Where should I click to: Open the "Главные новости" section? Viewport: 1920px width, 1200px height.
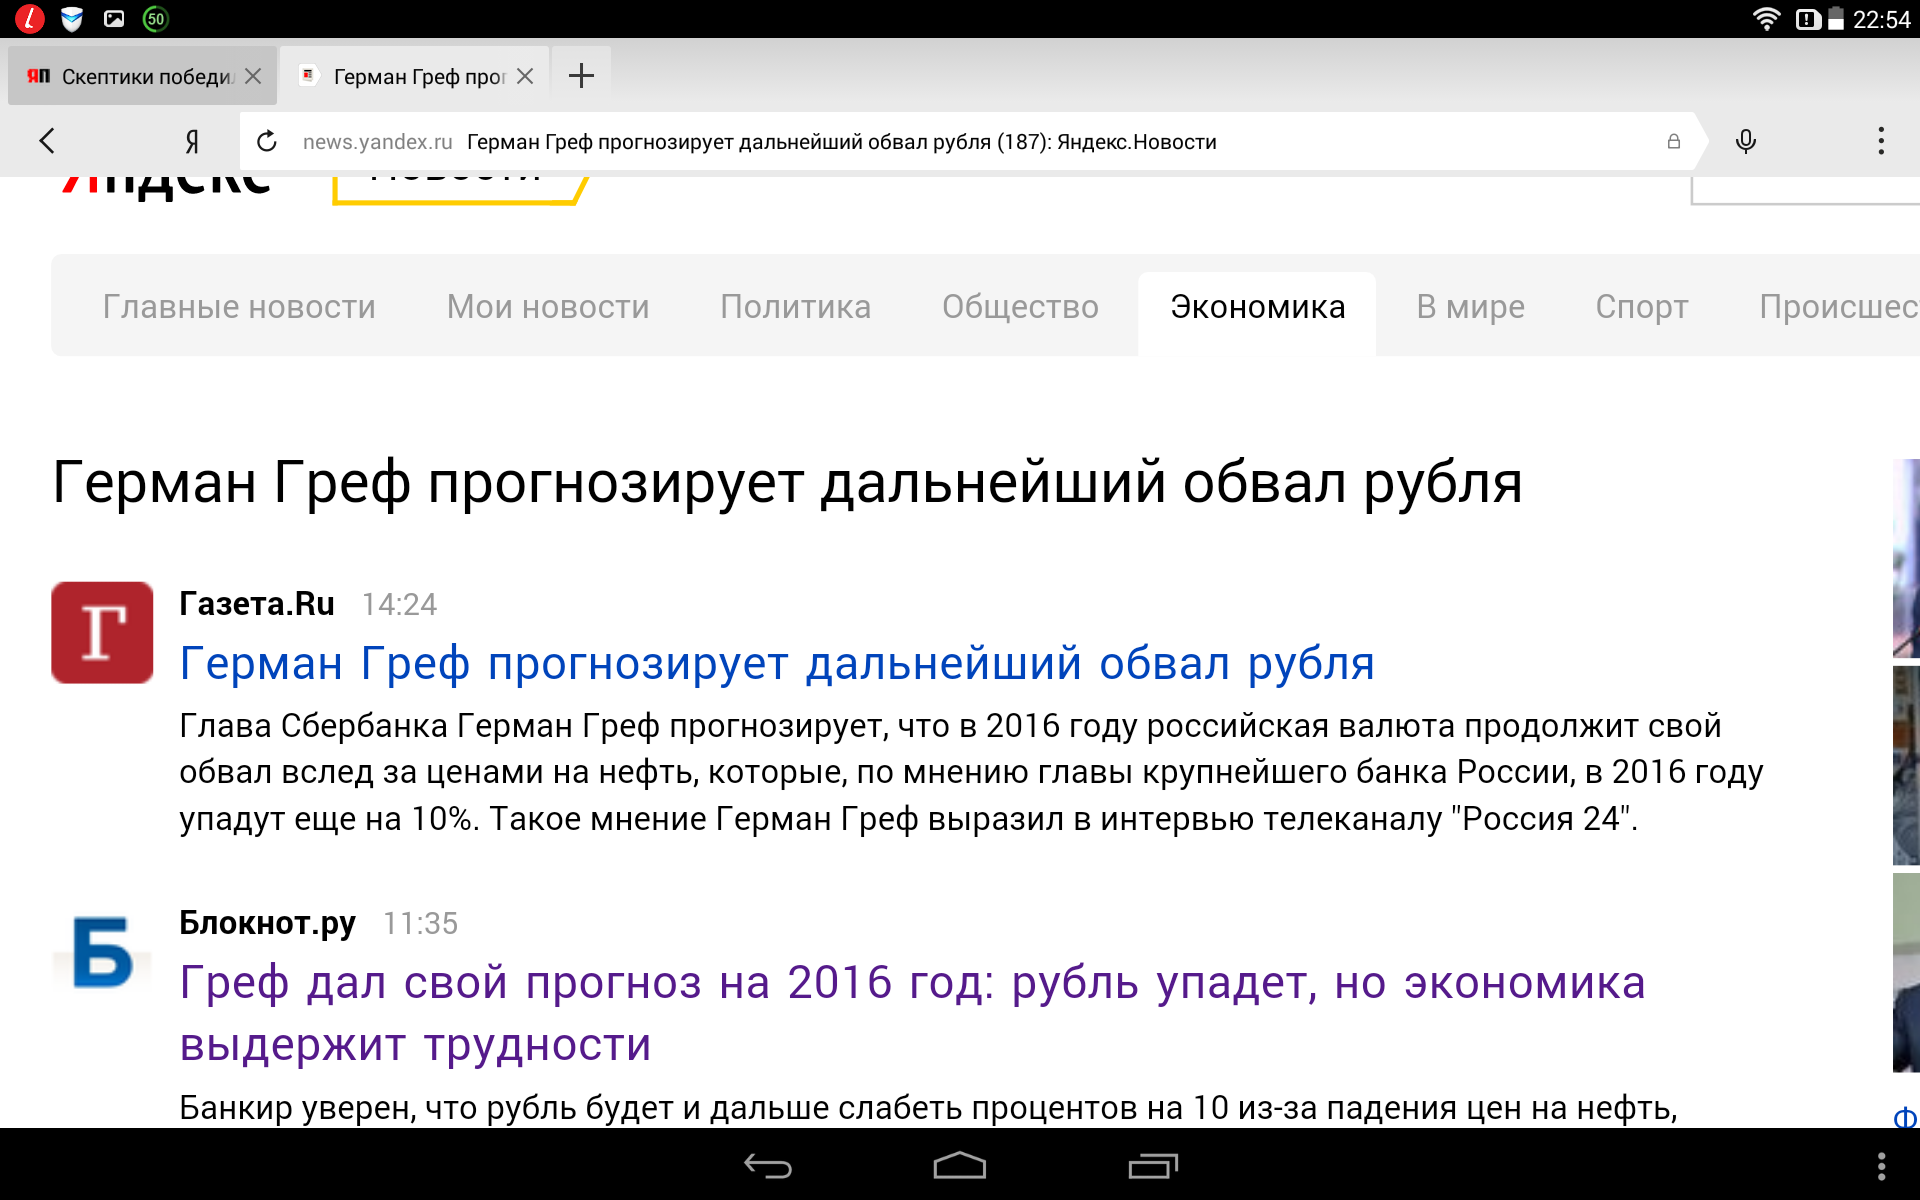point(239,307)
